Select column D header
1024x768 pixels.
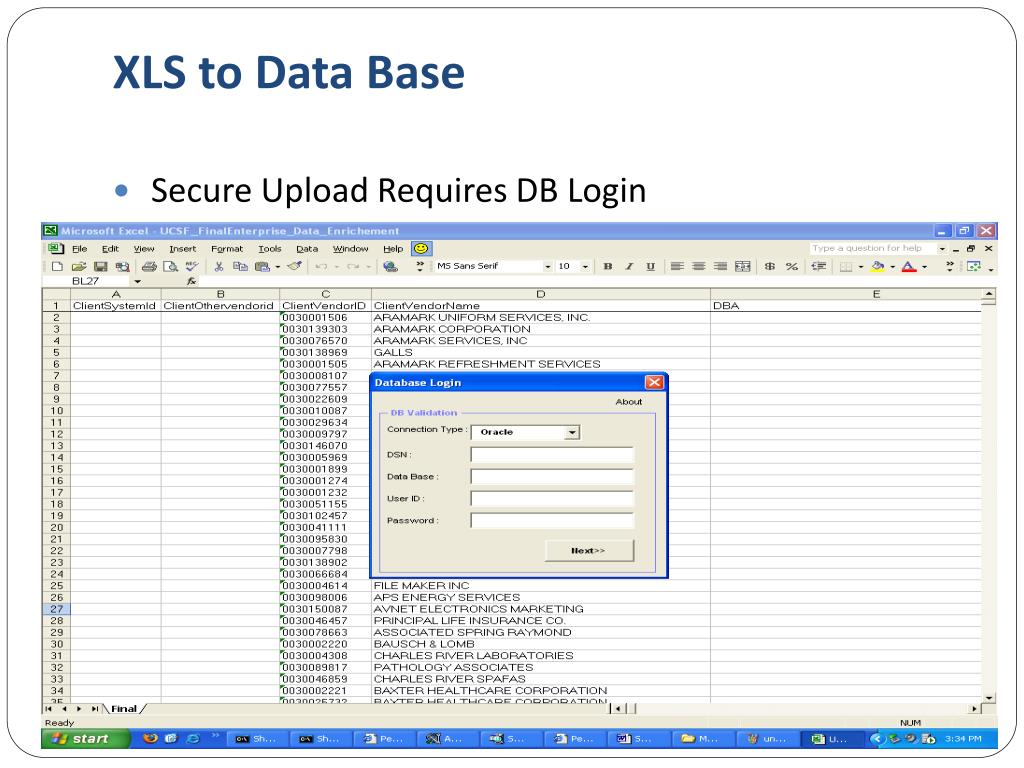(x=541, y=294)
